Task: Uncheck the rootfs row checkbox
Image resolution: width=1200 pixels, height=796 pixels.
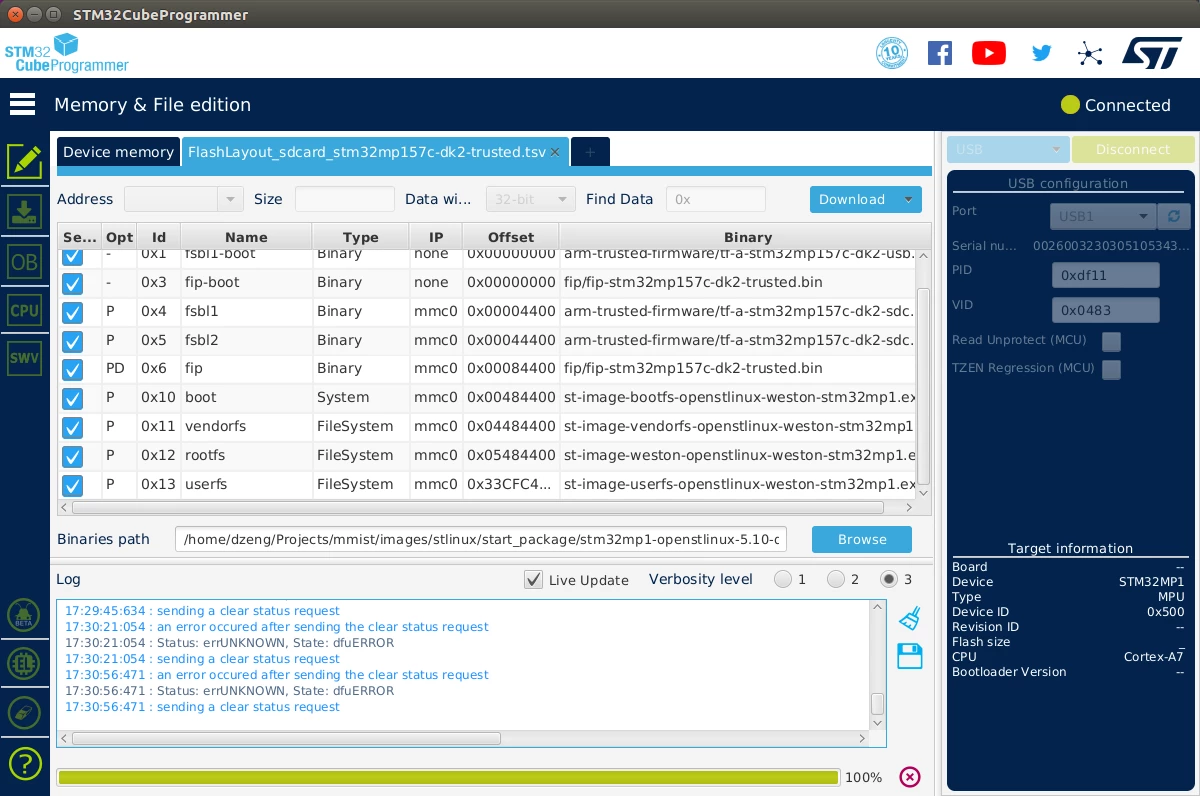Action: pos(72,457)
